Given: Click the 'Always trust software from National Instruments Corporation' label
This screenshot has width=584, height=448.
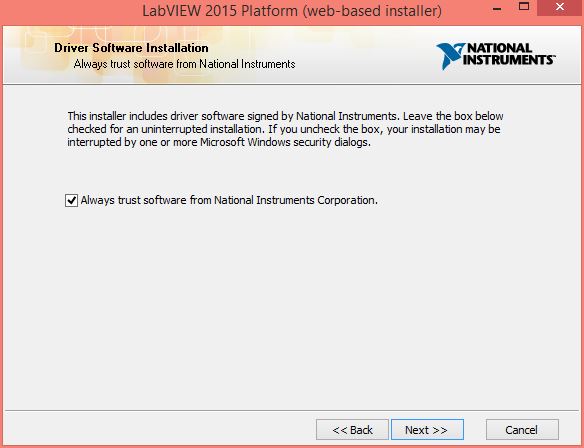Looking at the screenshot, I should (229, 200).
